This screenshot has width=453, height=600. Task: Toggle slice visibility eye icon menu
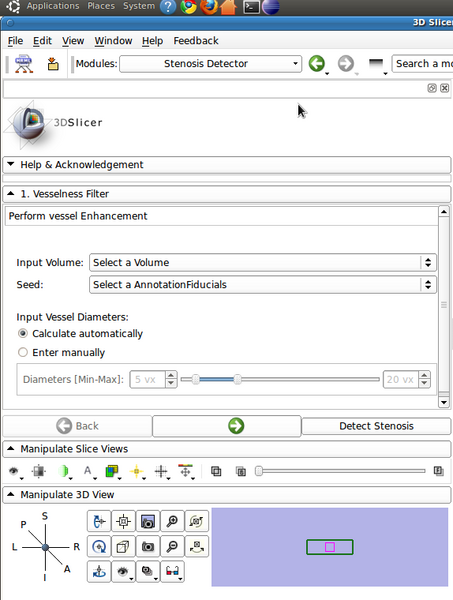(15, 471)
